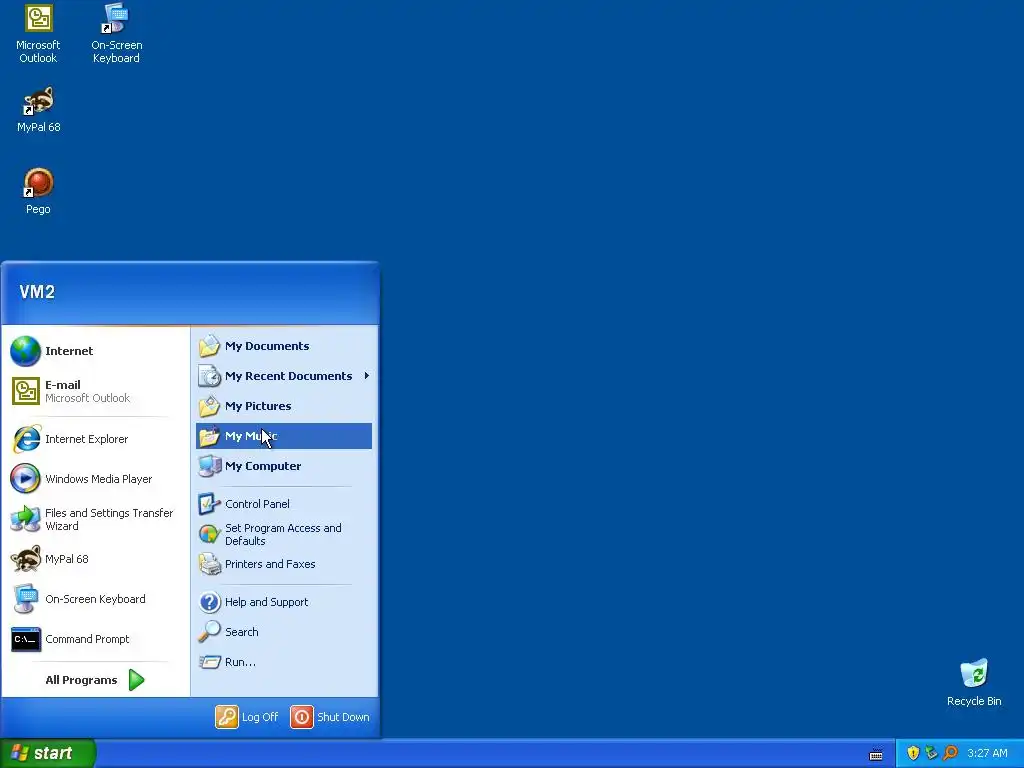This screenshot has width=1024, height=768.
Task: Expand All Programs green arrow
Action: [136, 680]
